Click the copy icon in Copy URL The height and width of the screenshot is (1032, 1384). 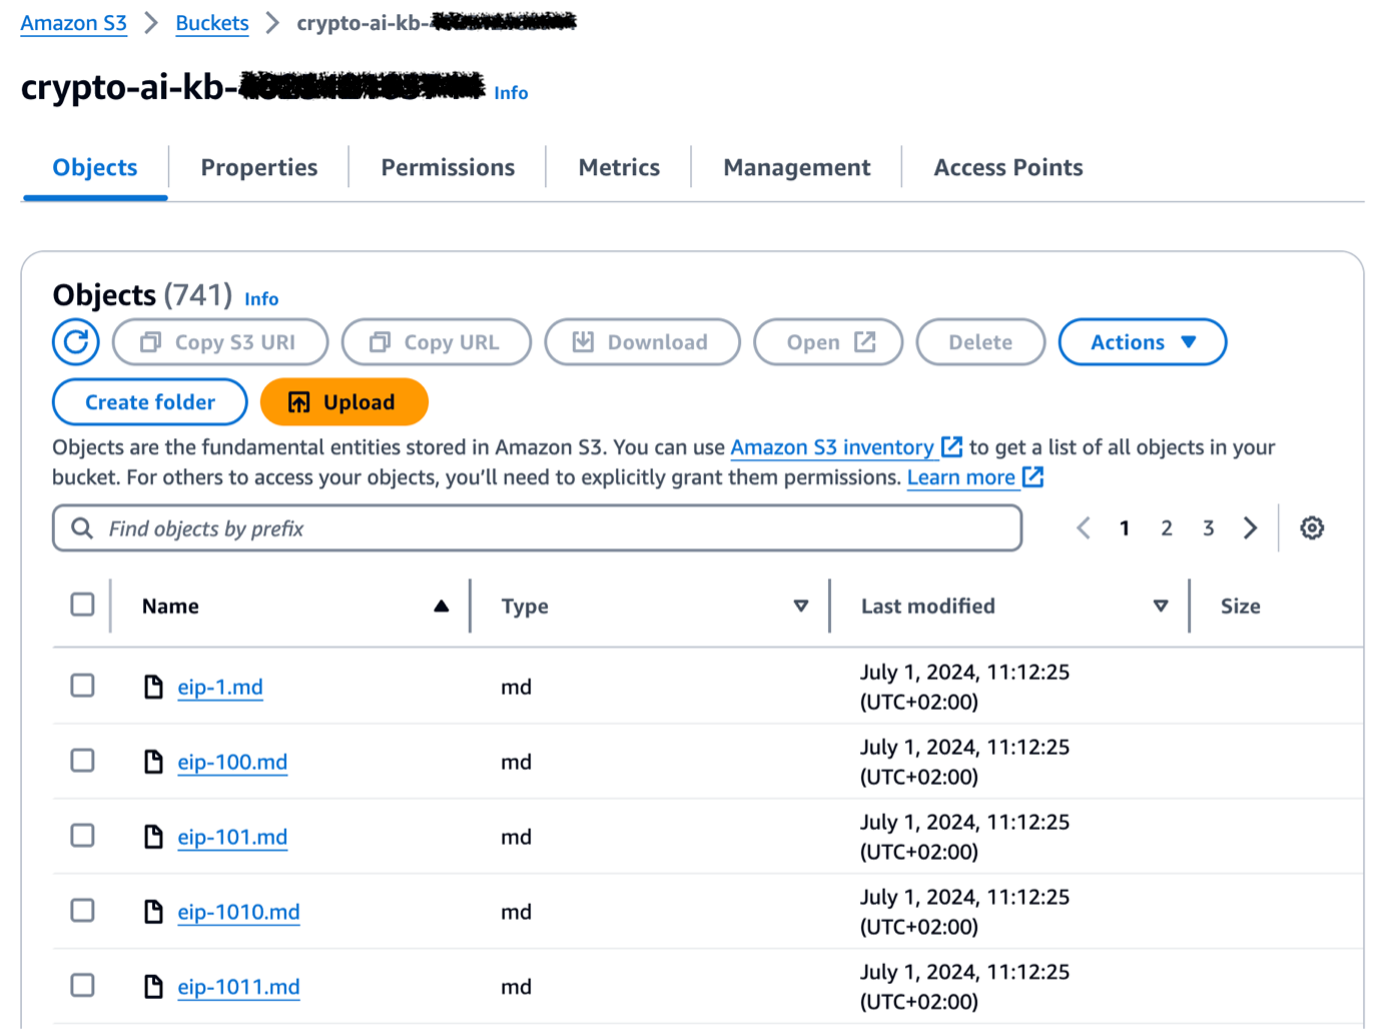(379, 342)
